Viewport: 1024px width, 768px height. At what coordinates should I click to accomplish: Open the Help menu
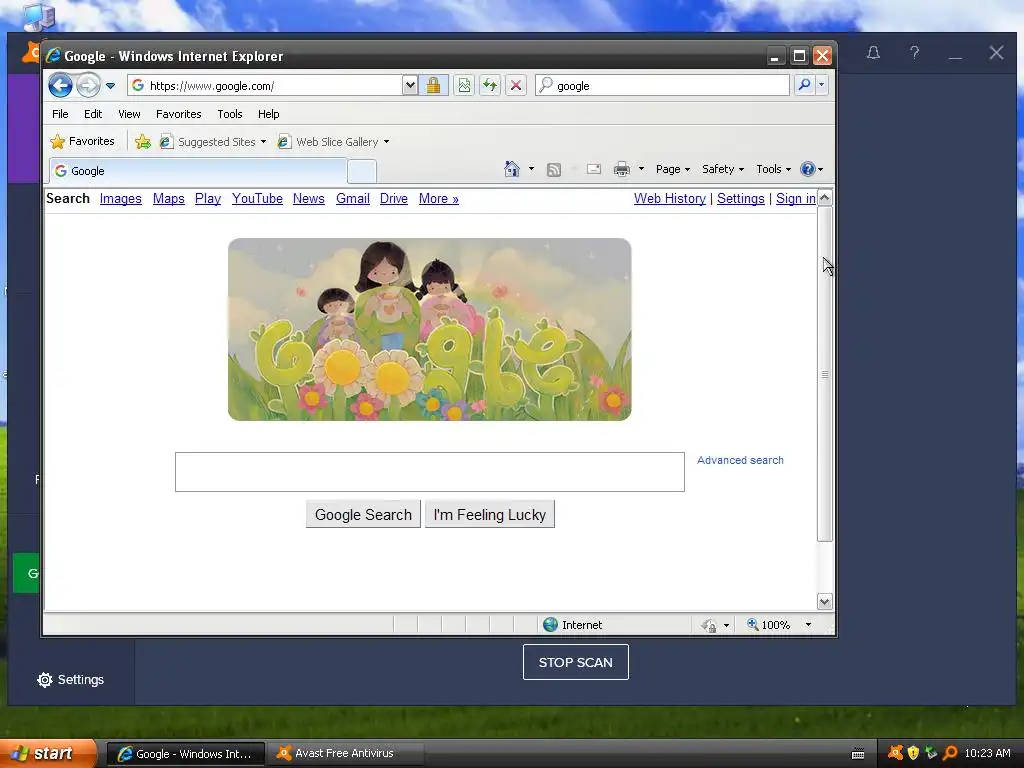pyautogui.click(x=268, y=114)
